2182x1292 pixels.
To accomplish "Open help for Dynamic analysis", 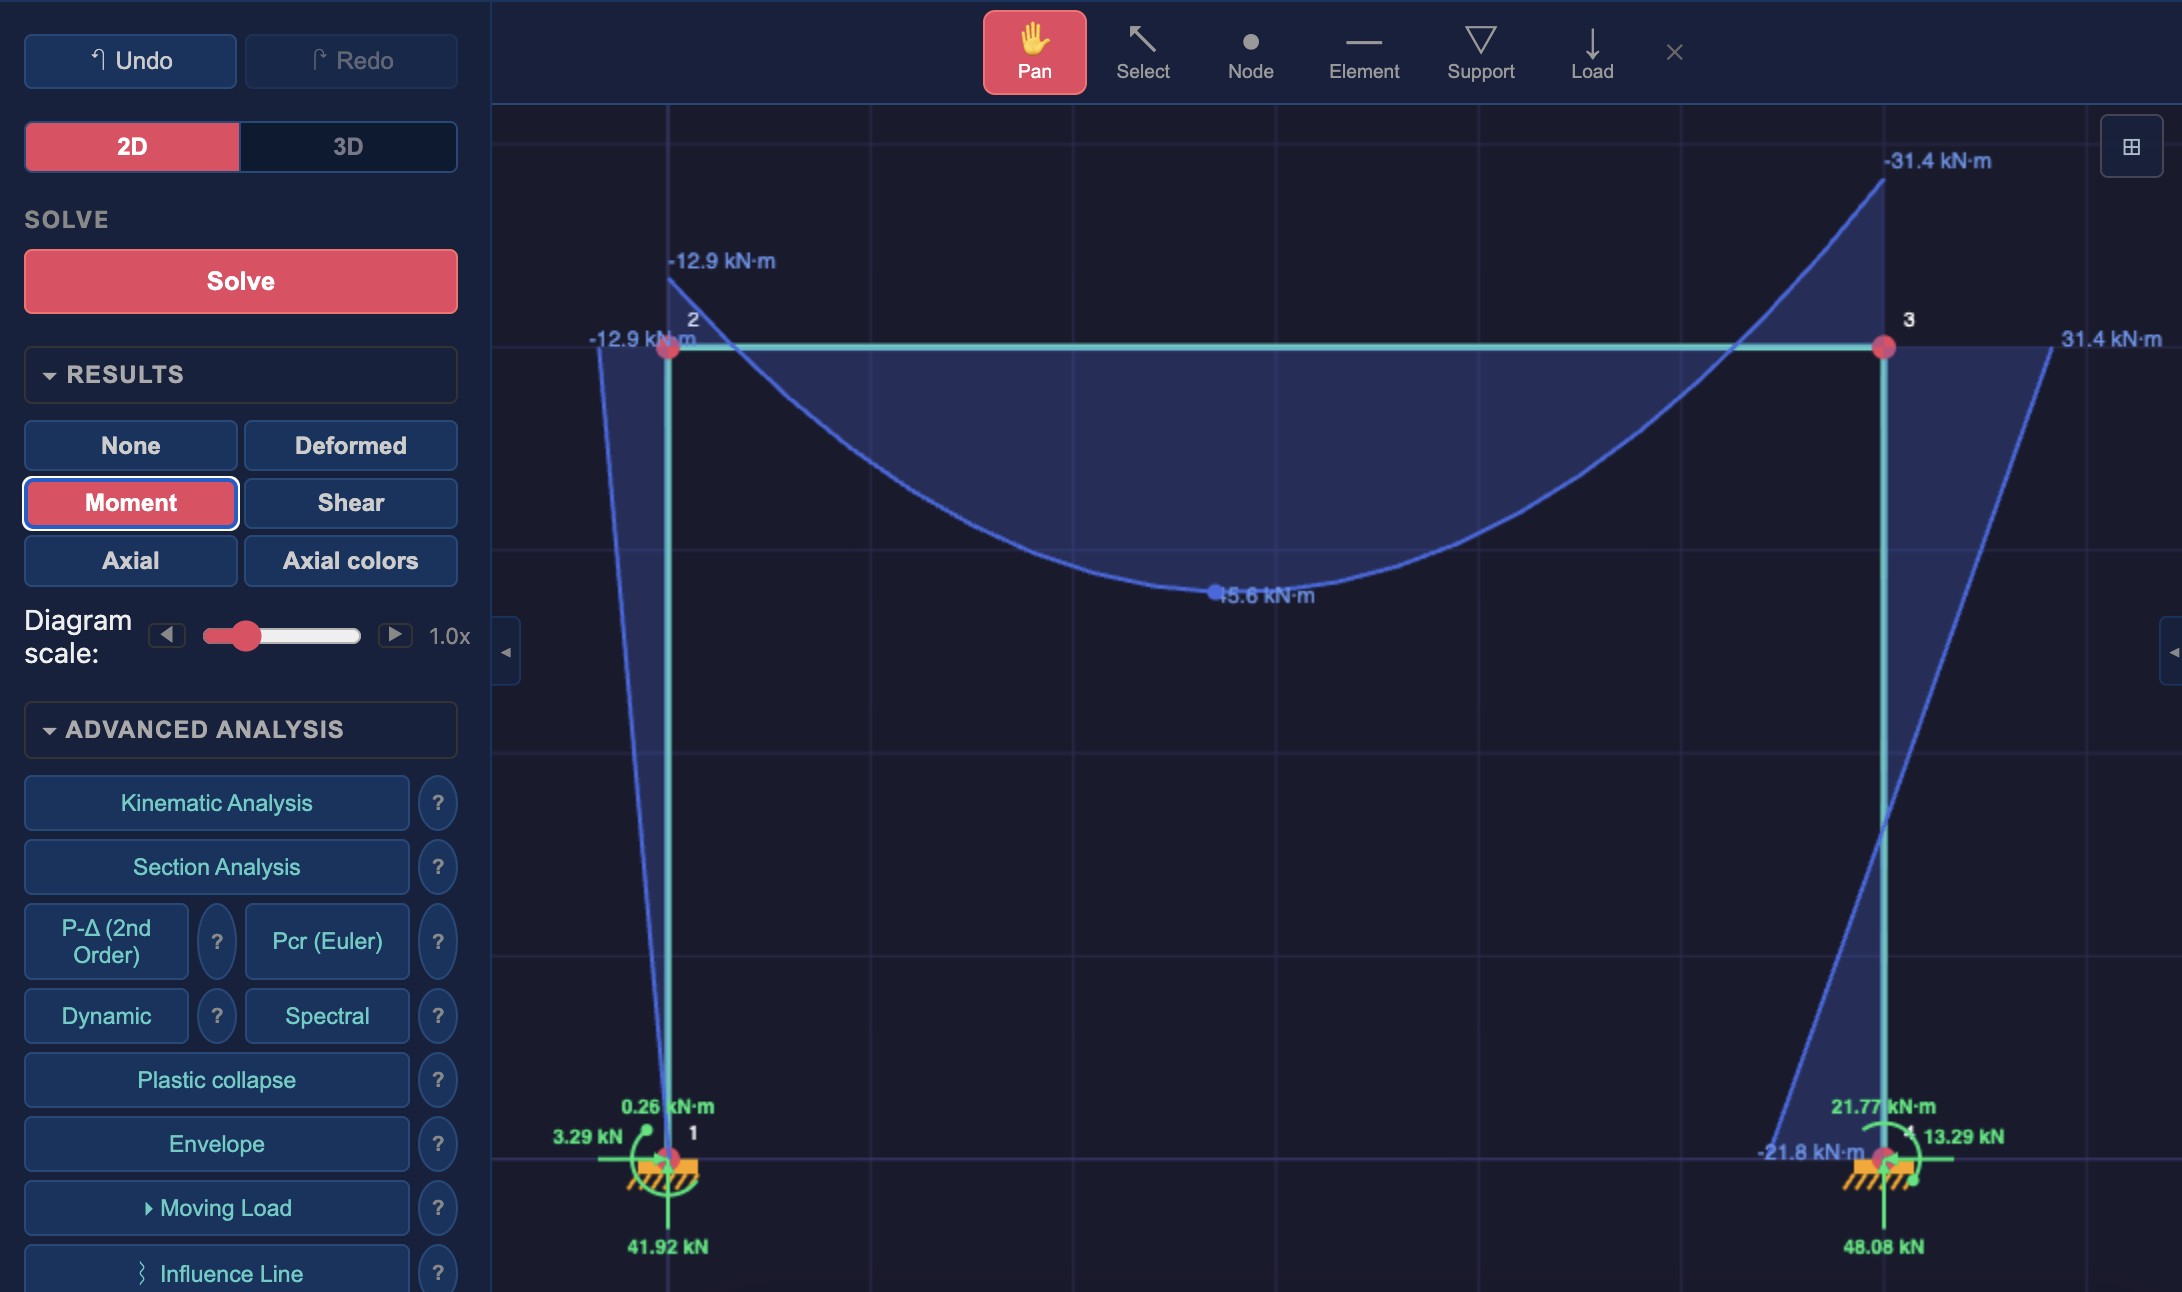I will [x=217, y=1016].
